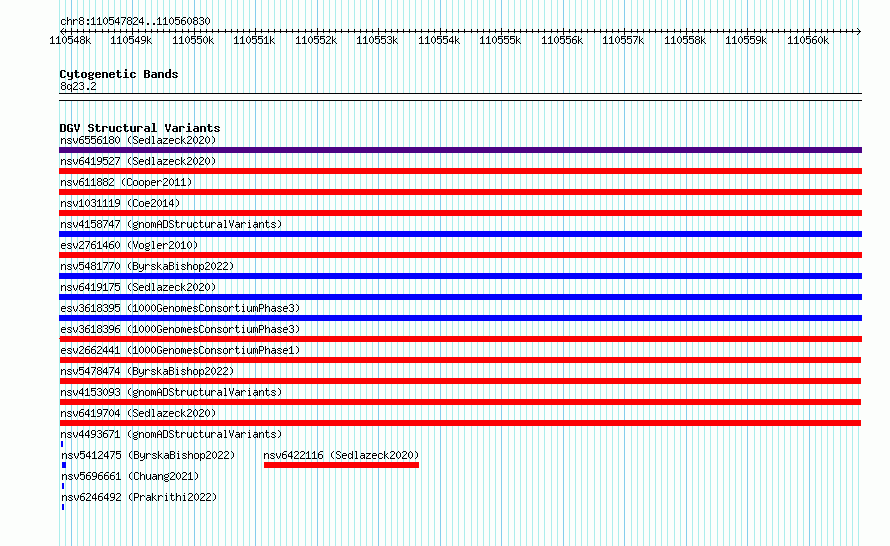Click the red bar under nsv6419704
The width and height of the screenshot is (890, 546).
(x=460, y=423)
